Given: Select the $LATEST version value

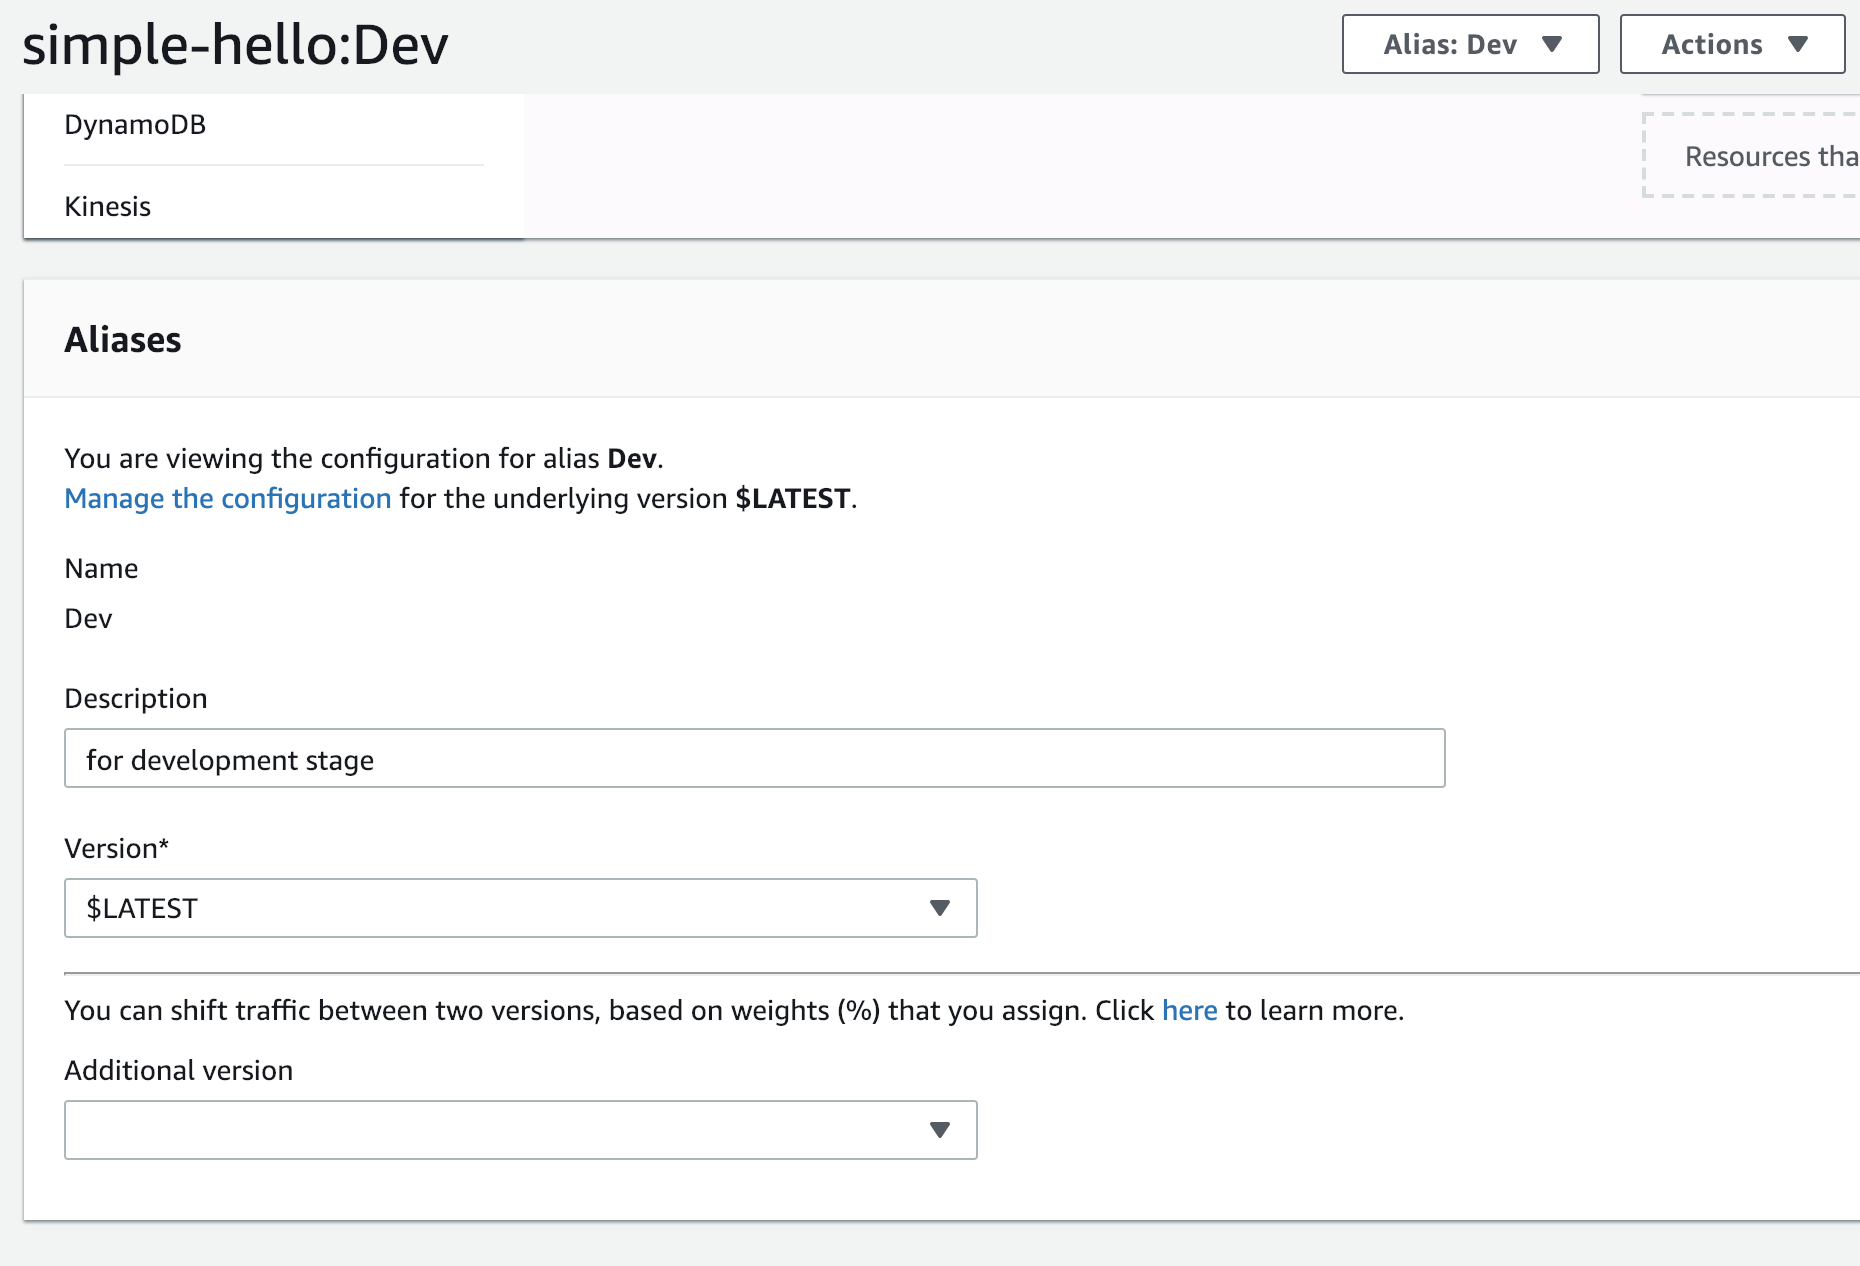Looking at the screenshot, I should click(x=139, y=908).
